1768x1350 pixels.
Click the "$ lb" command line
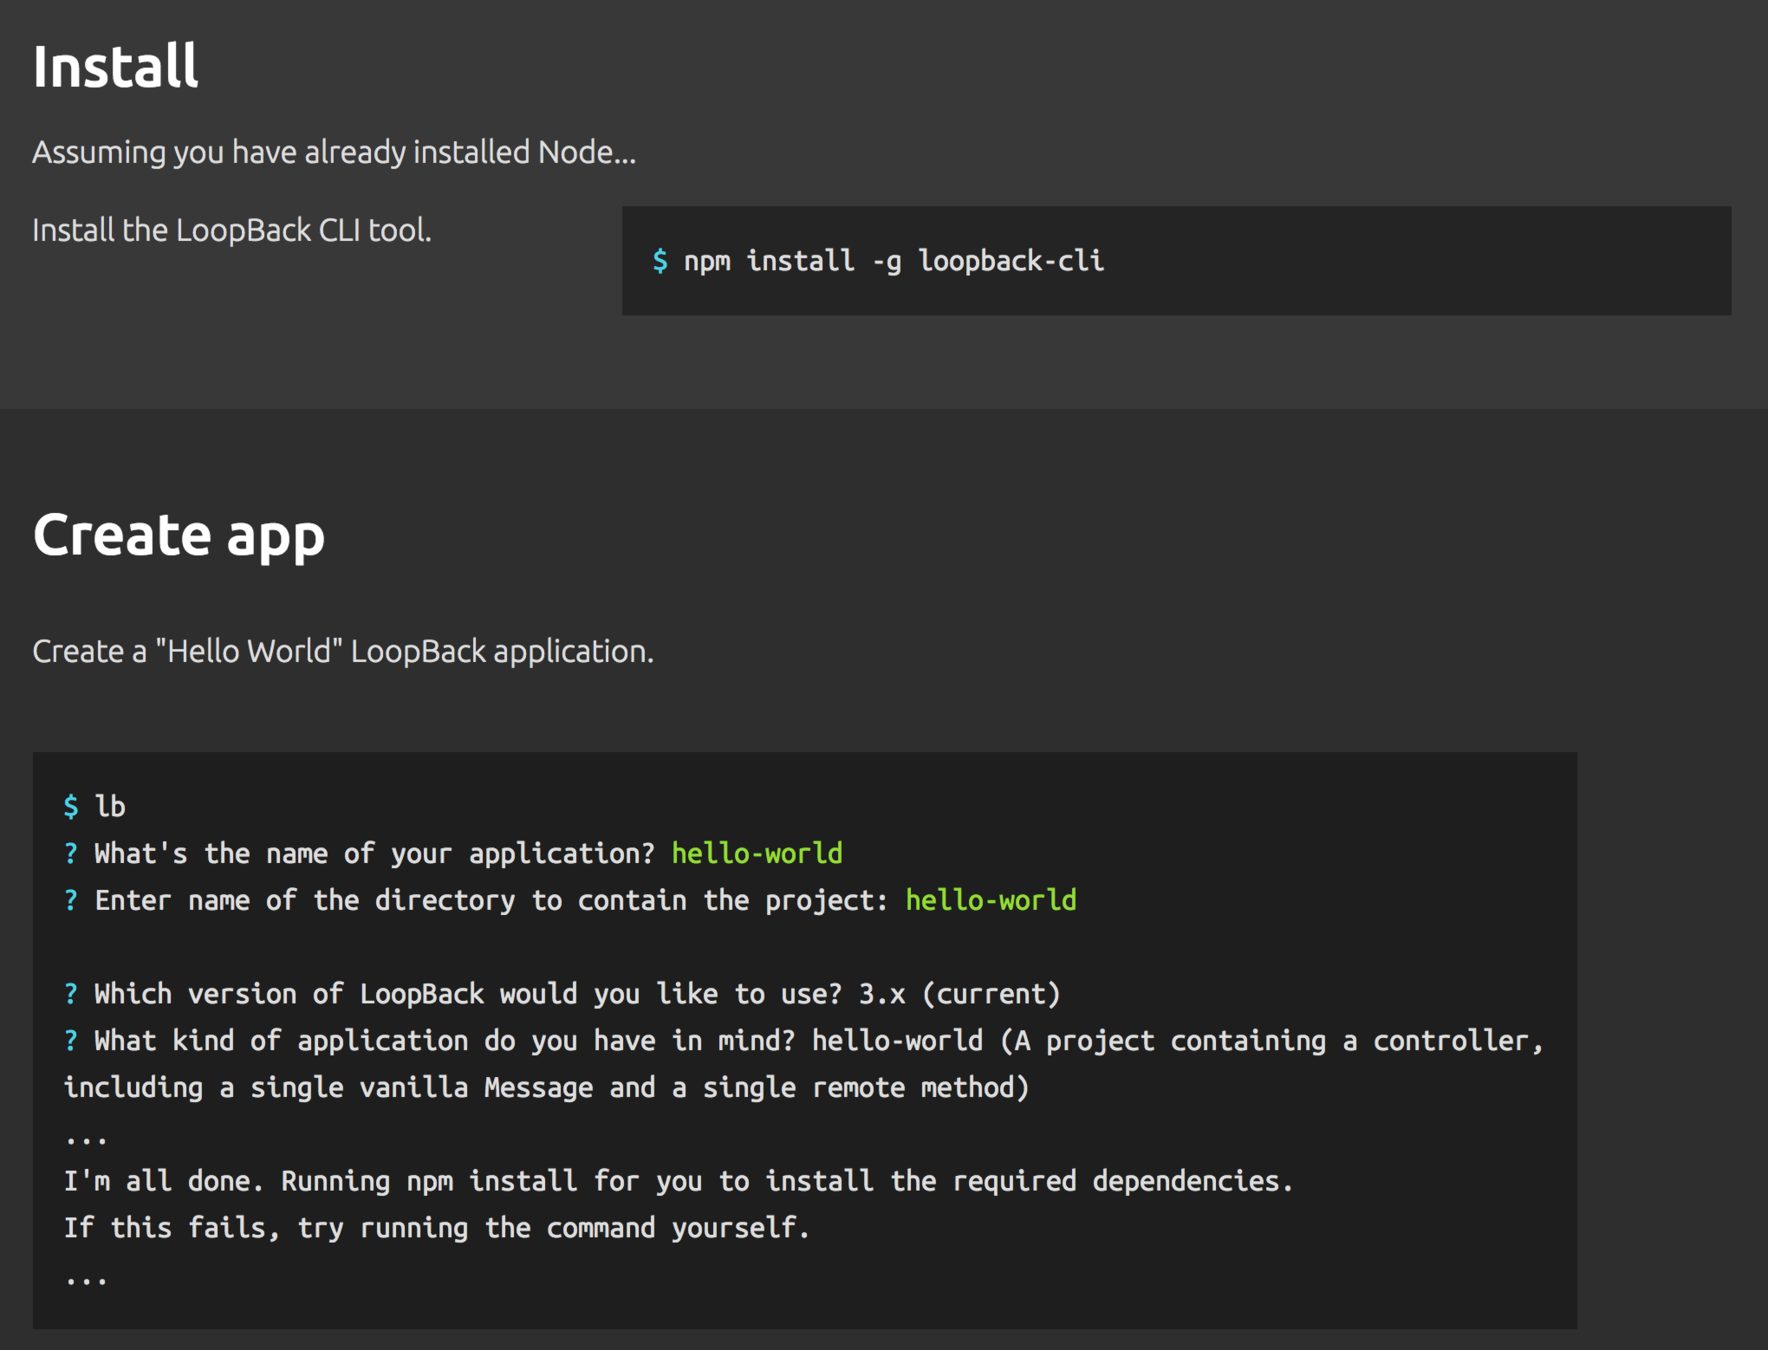coord(95,806)
